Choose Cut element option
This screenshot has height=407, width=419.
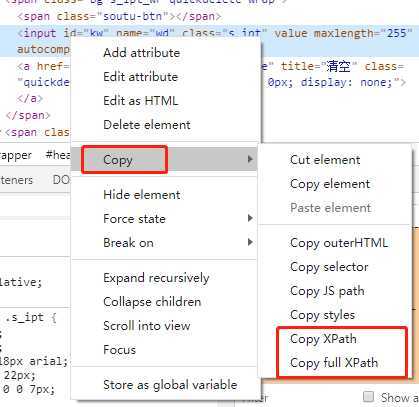click(x=325, y=160)
